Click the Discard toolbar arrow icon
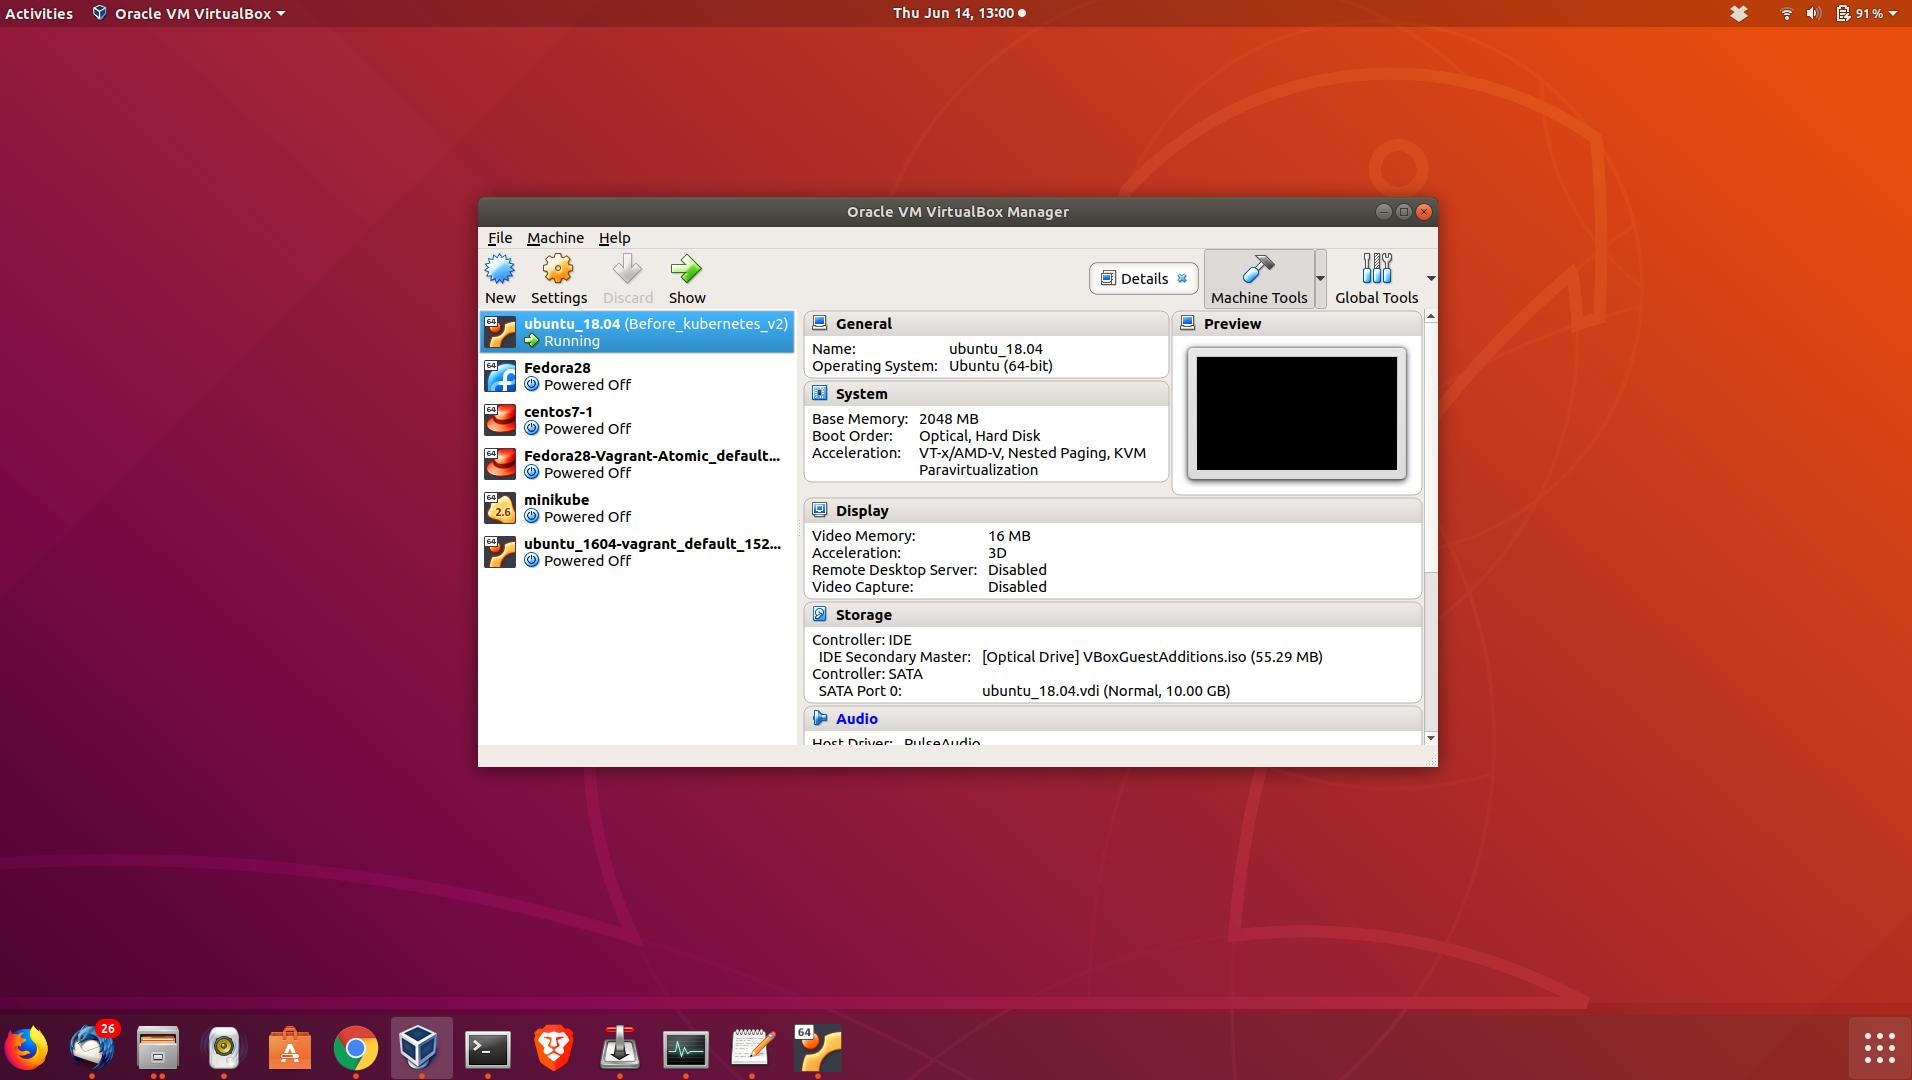The image size is (1912, 1080). [x=627, y=270]
